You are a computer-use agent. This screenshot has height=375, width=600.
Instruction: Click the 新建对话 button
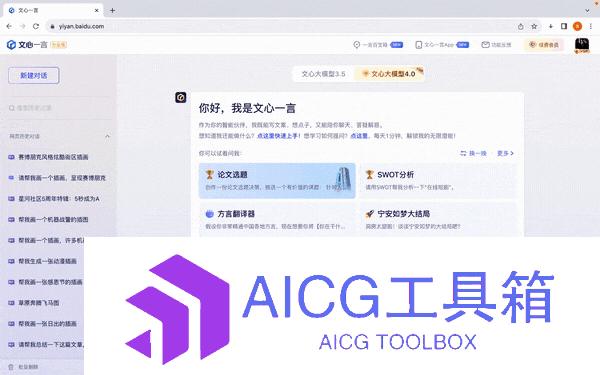pyautogui.click(x=34, y=75)
